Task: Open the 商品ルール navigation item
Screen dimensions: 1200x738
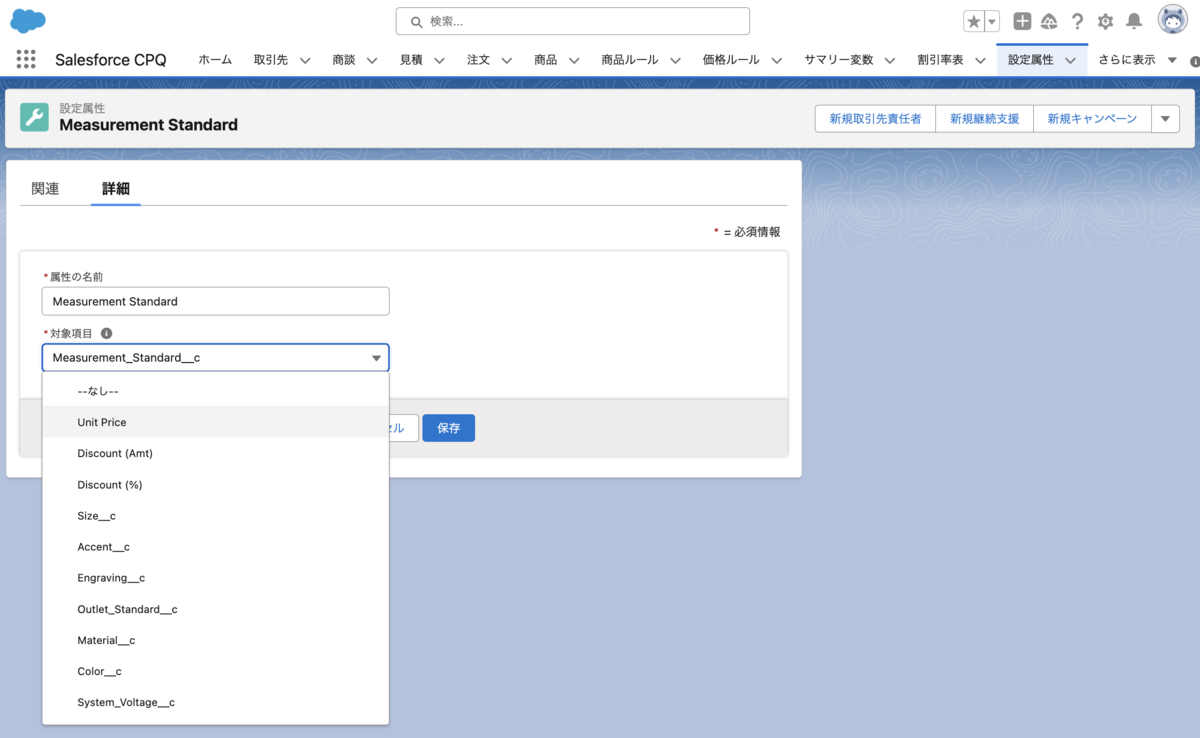Action: coord(630,59)
